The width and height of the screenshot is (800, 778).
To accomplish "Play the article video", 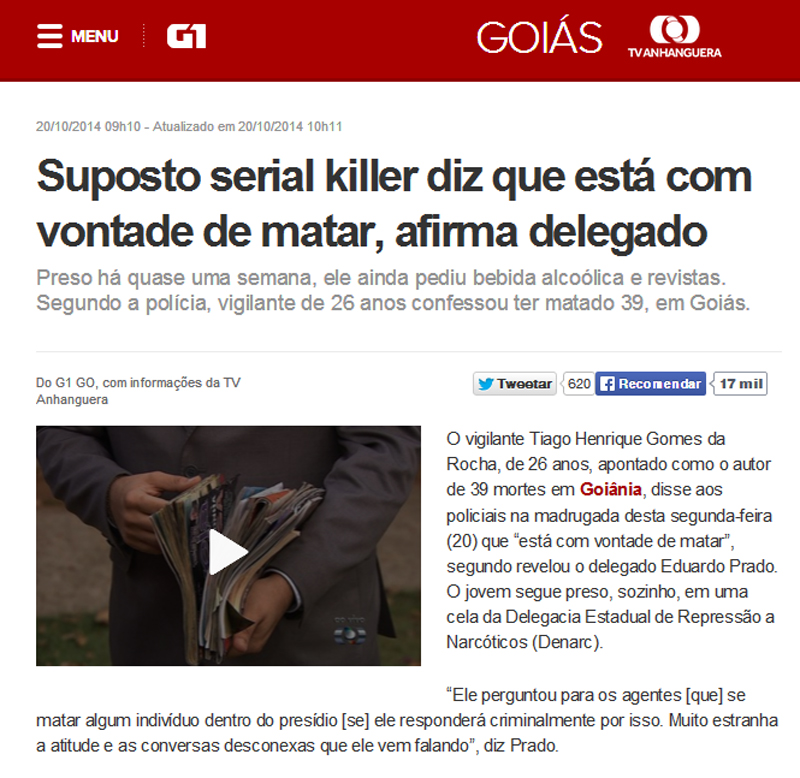I will 228,552.
